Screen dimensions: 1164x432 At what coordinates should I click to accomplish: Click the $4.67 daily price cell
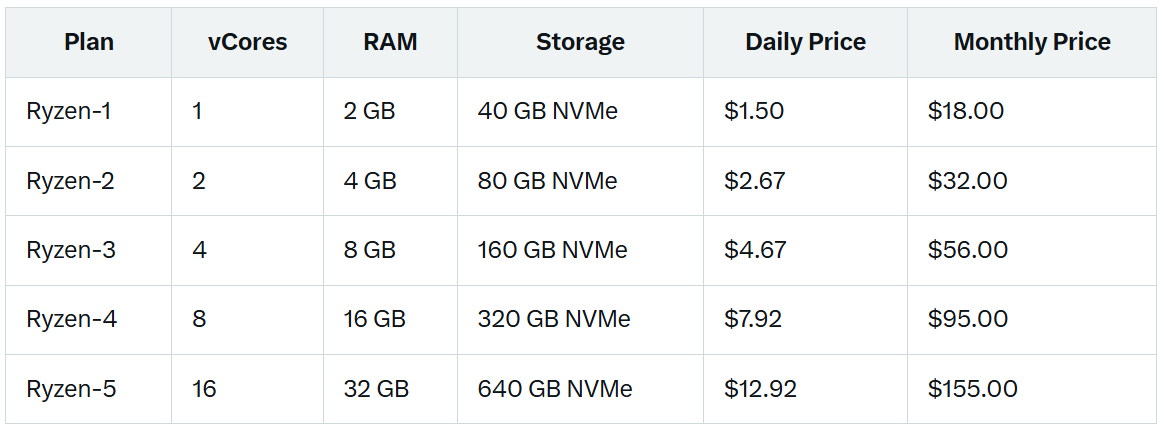[x=805, y=251]
